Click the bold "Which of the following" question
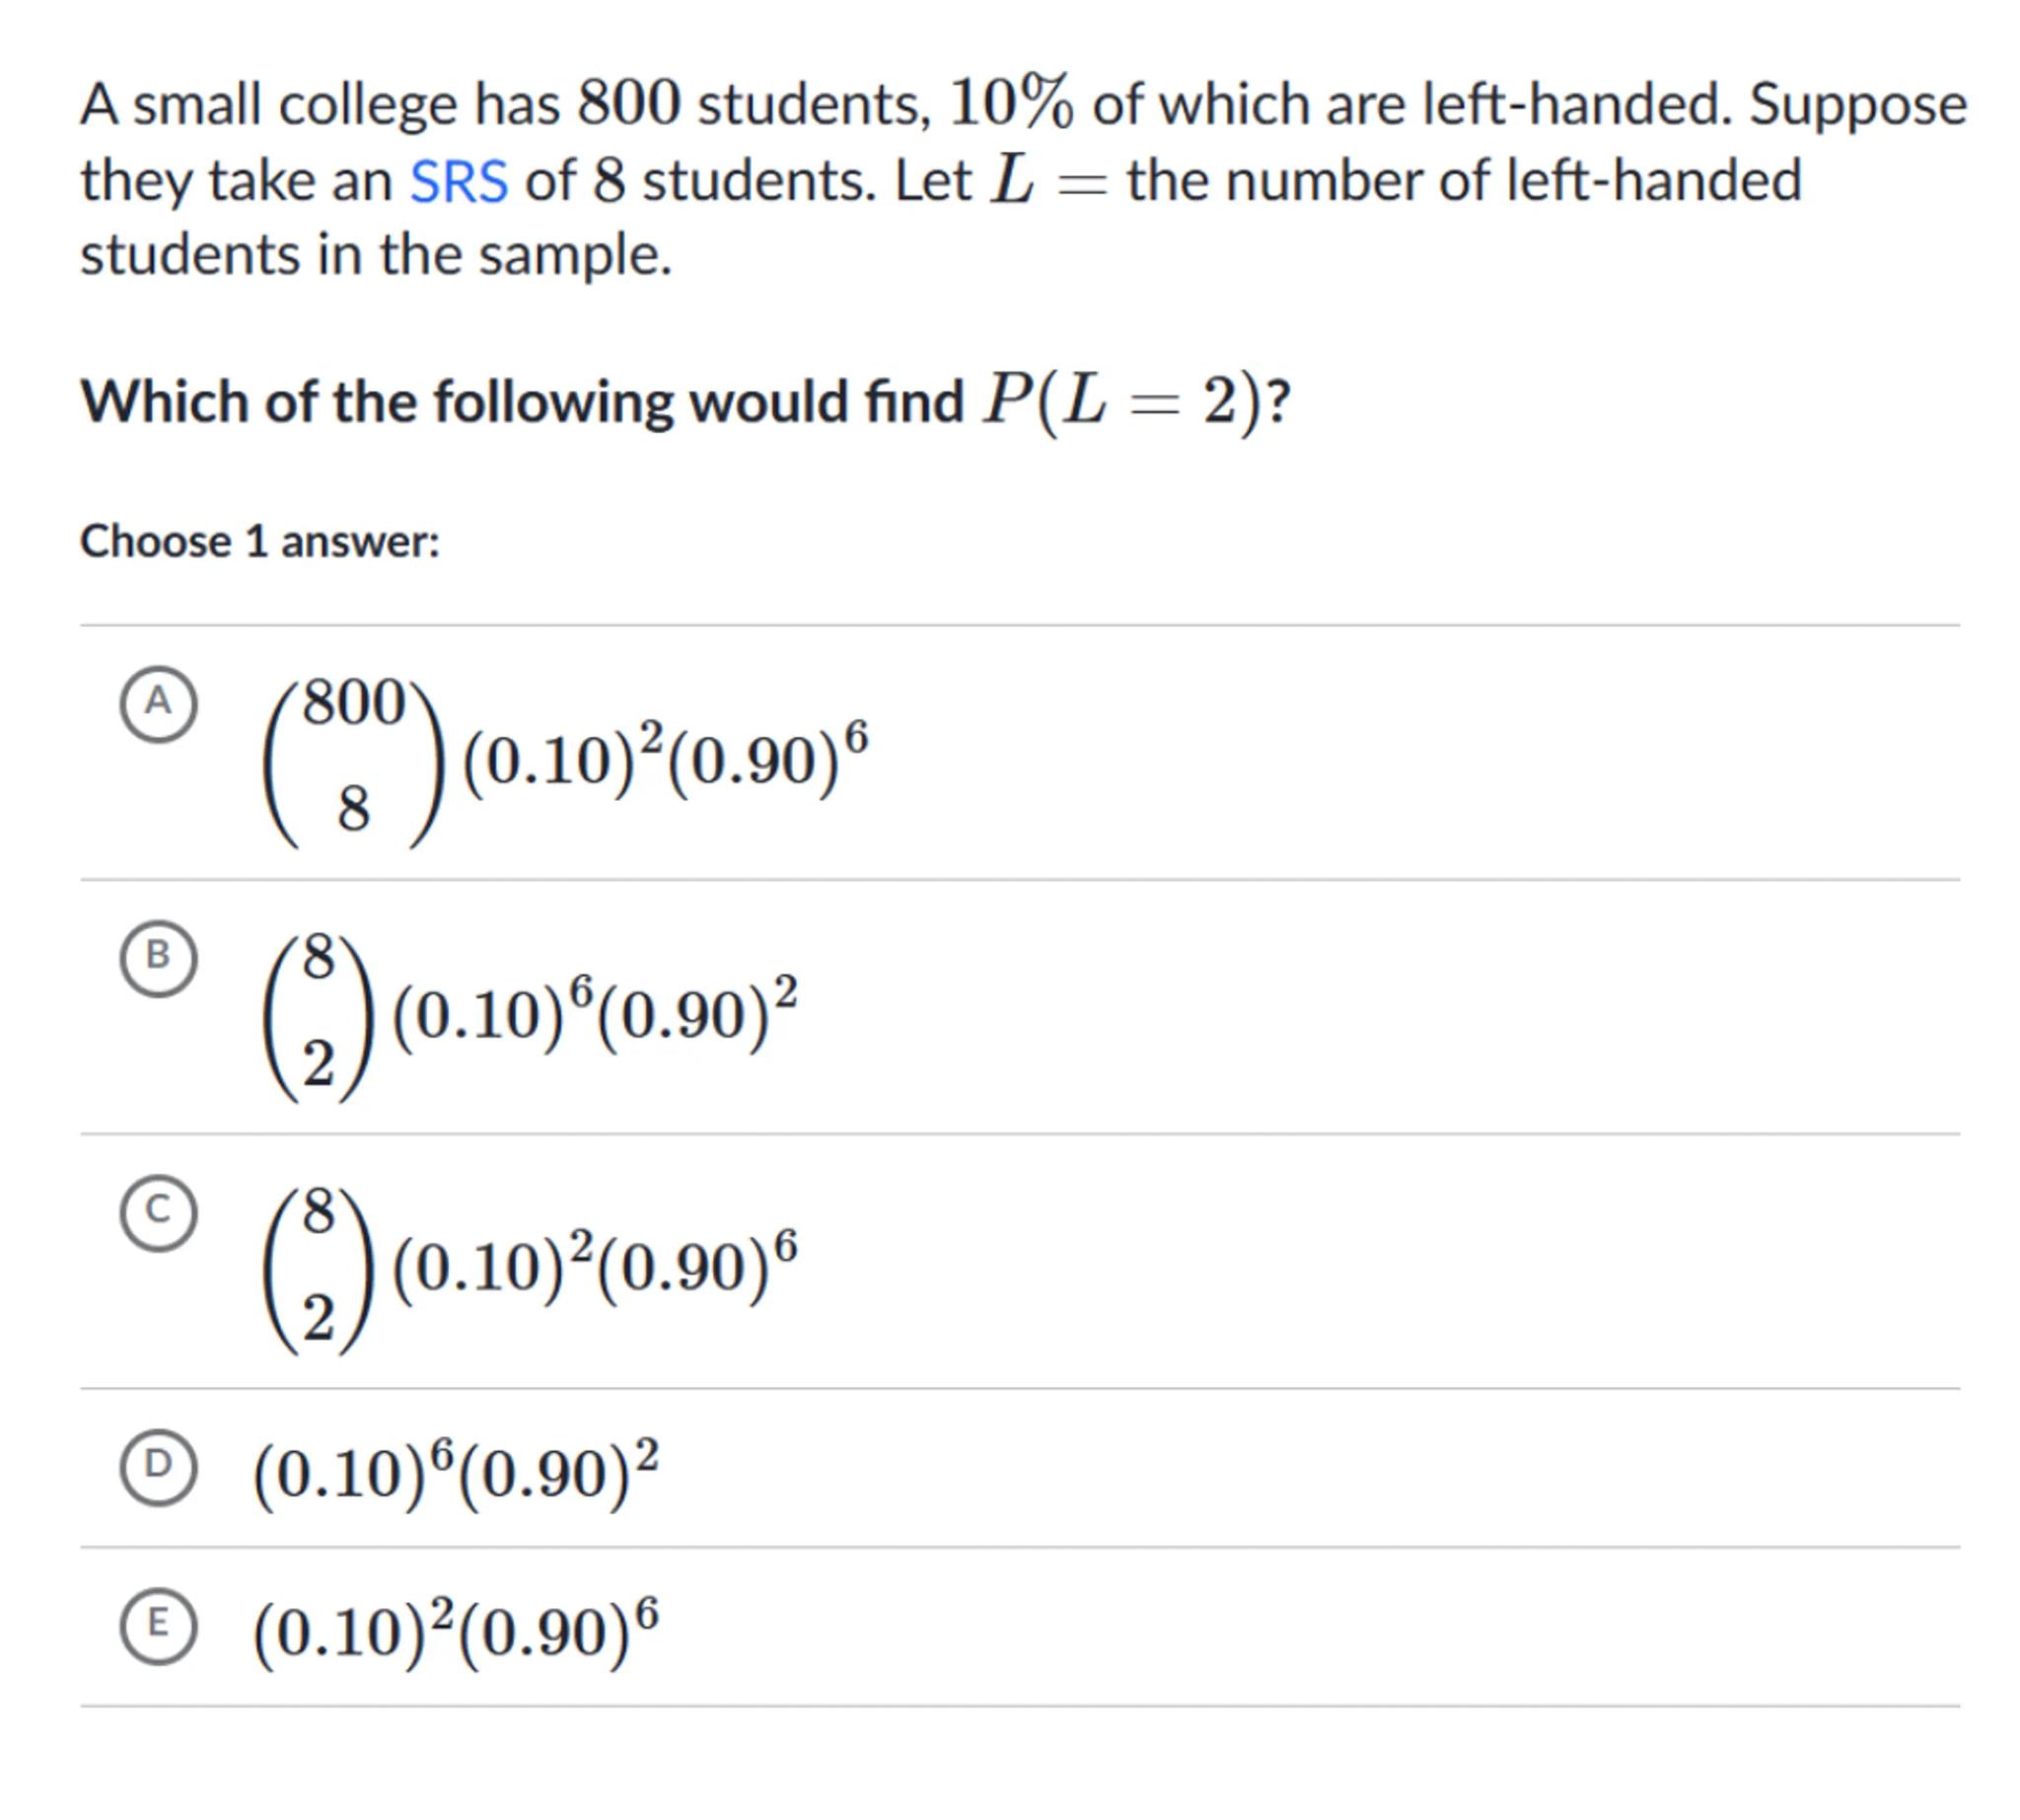The width and height of the screenshot is (2020, 1820). point(520,402)
